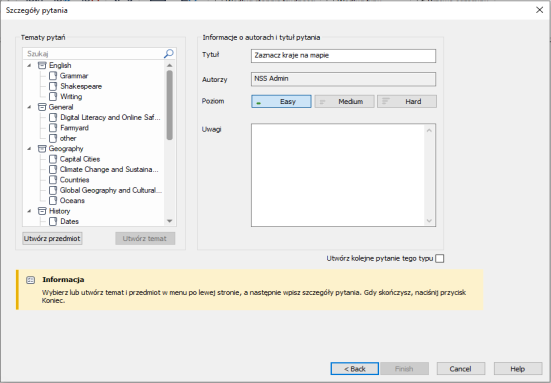Image resolution: width=551 pixels, height=383 pixels.
Task: Click the Szukaj search field
Action: [x=93, y=54]
